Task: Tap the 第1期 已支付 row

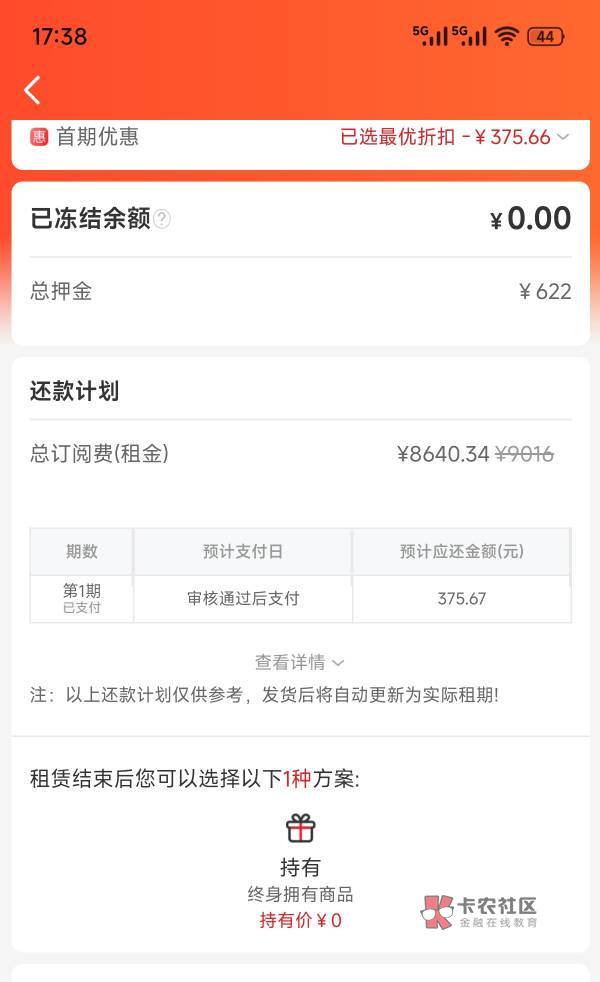Action: tap(82, 598)
